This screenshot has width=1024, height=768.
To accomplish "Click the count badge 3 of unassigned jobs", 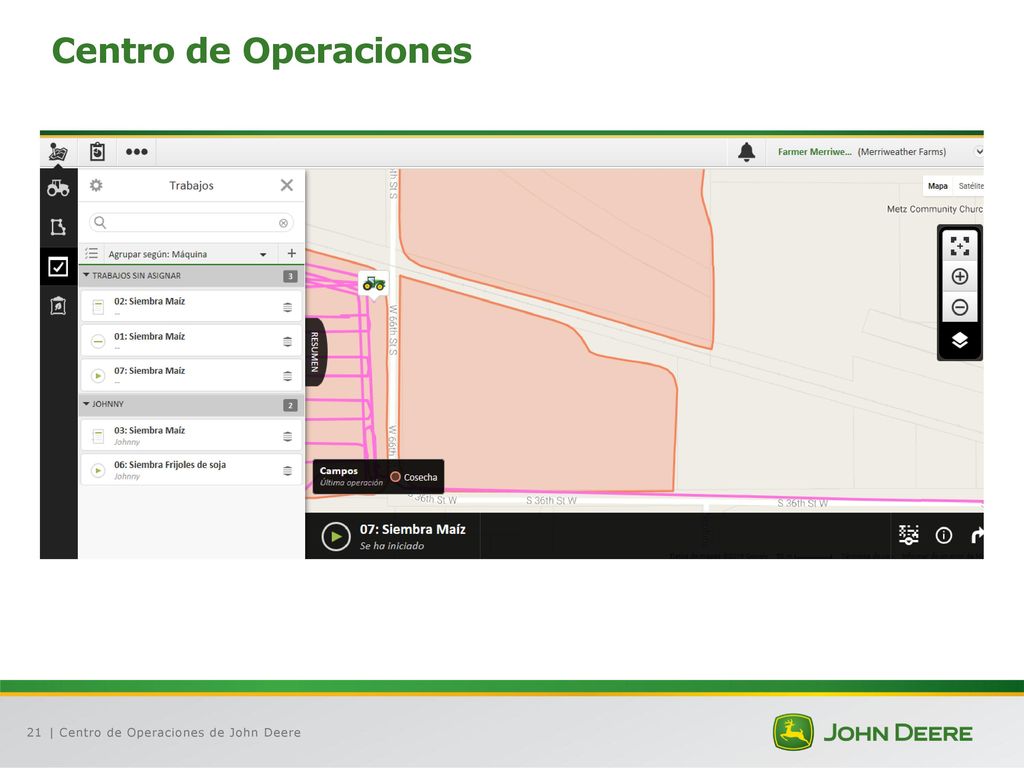I will (x=290, y=276).
